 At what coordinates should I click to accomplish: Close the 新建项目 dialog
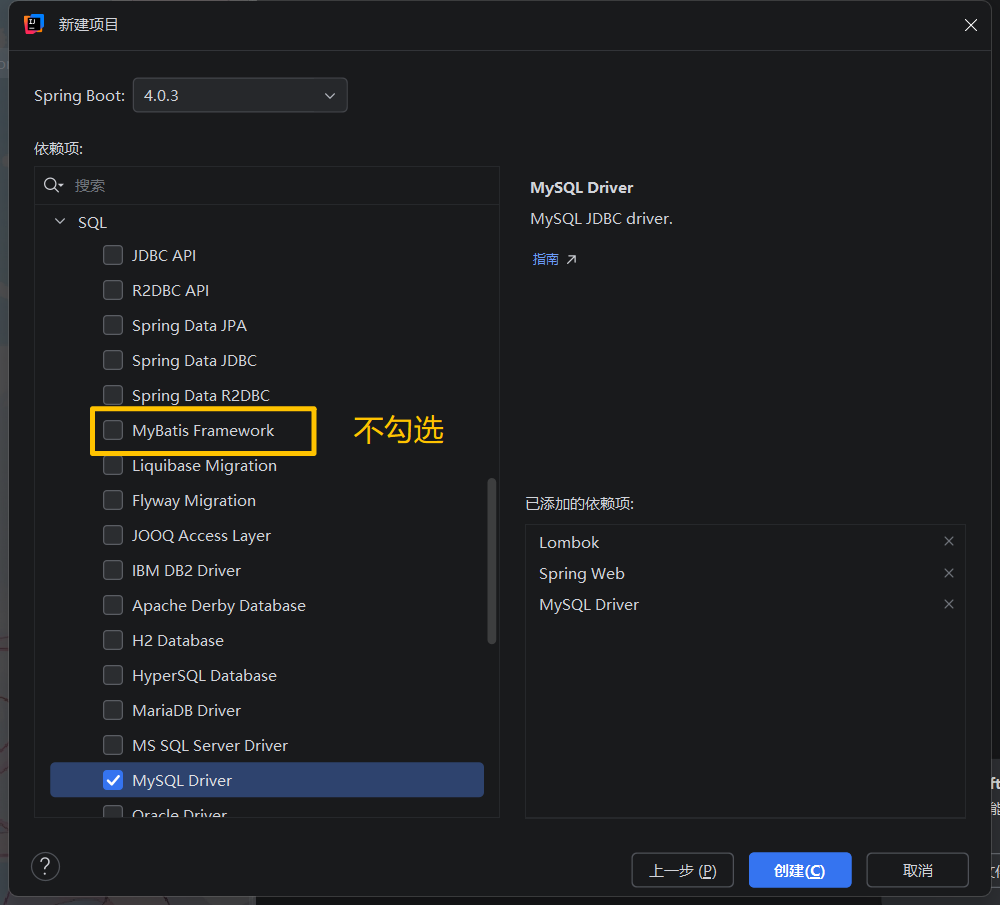coord(971,25)
